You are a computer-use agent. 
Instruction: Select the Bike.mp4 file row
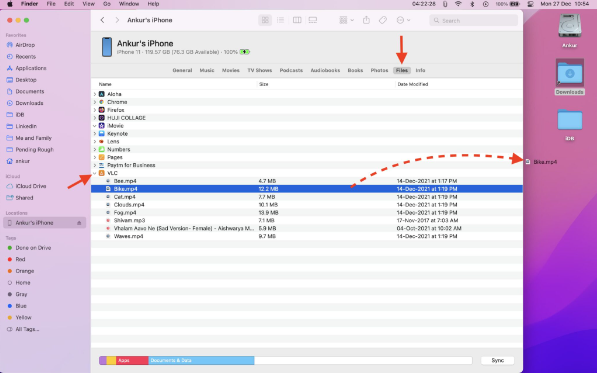(x=306, y=189)
